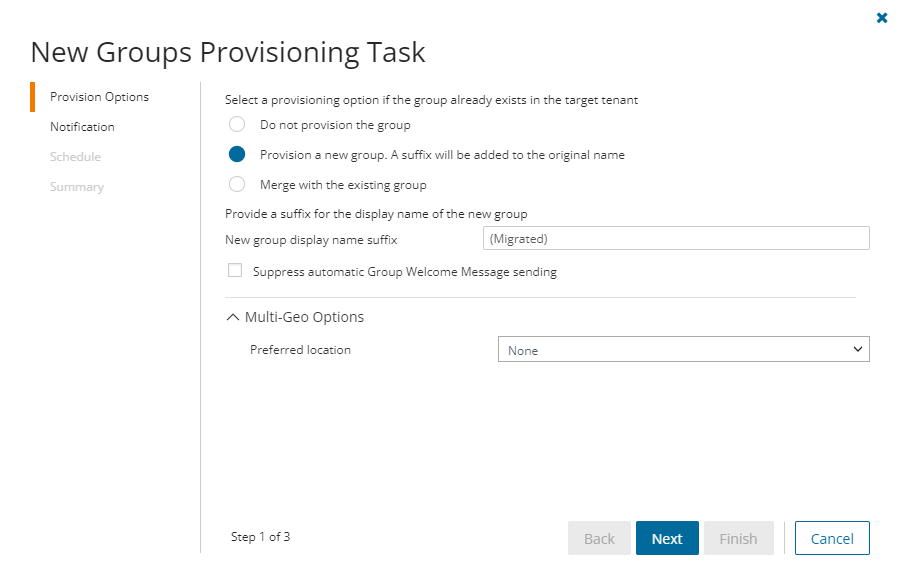This screenshot has height=585, width=900.
Task: Click the Cancel button
Action: 832,538
